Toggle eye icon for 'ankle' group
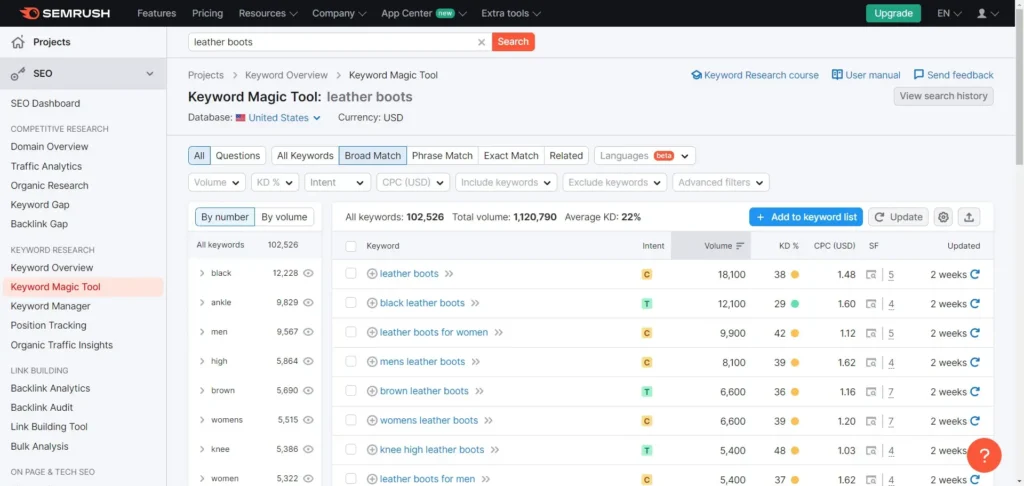Viewport: 1024px width, 486px height. pos(308,302)
